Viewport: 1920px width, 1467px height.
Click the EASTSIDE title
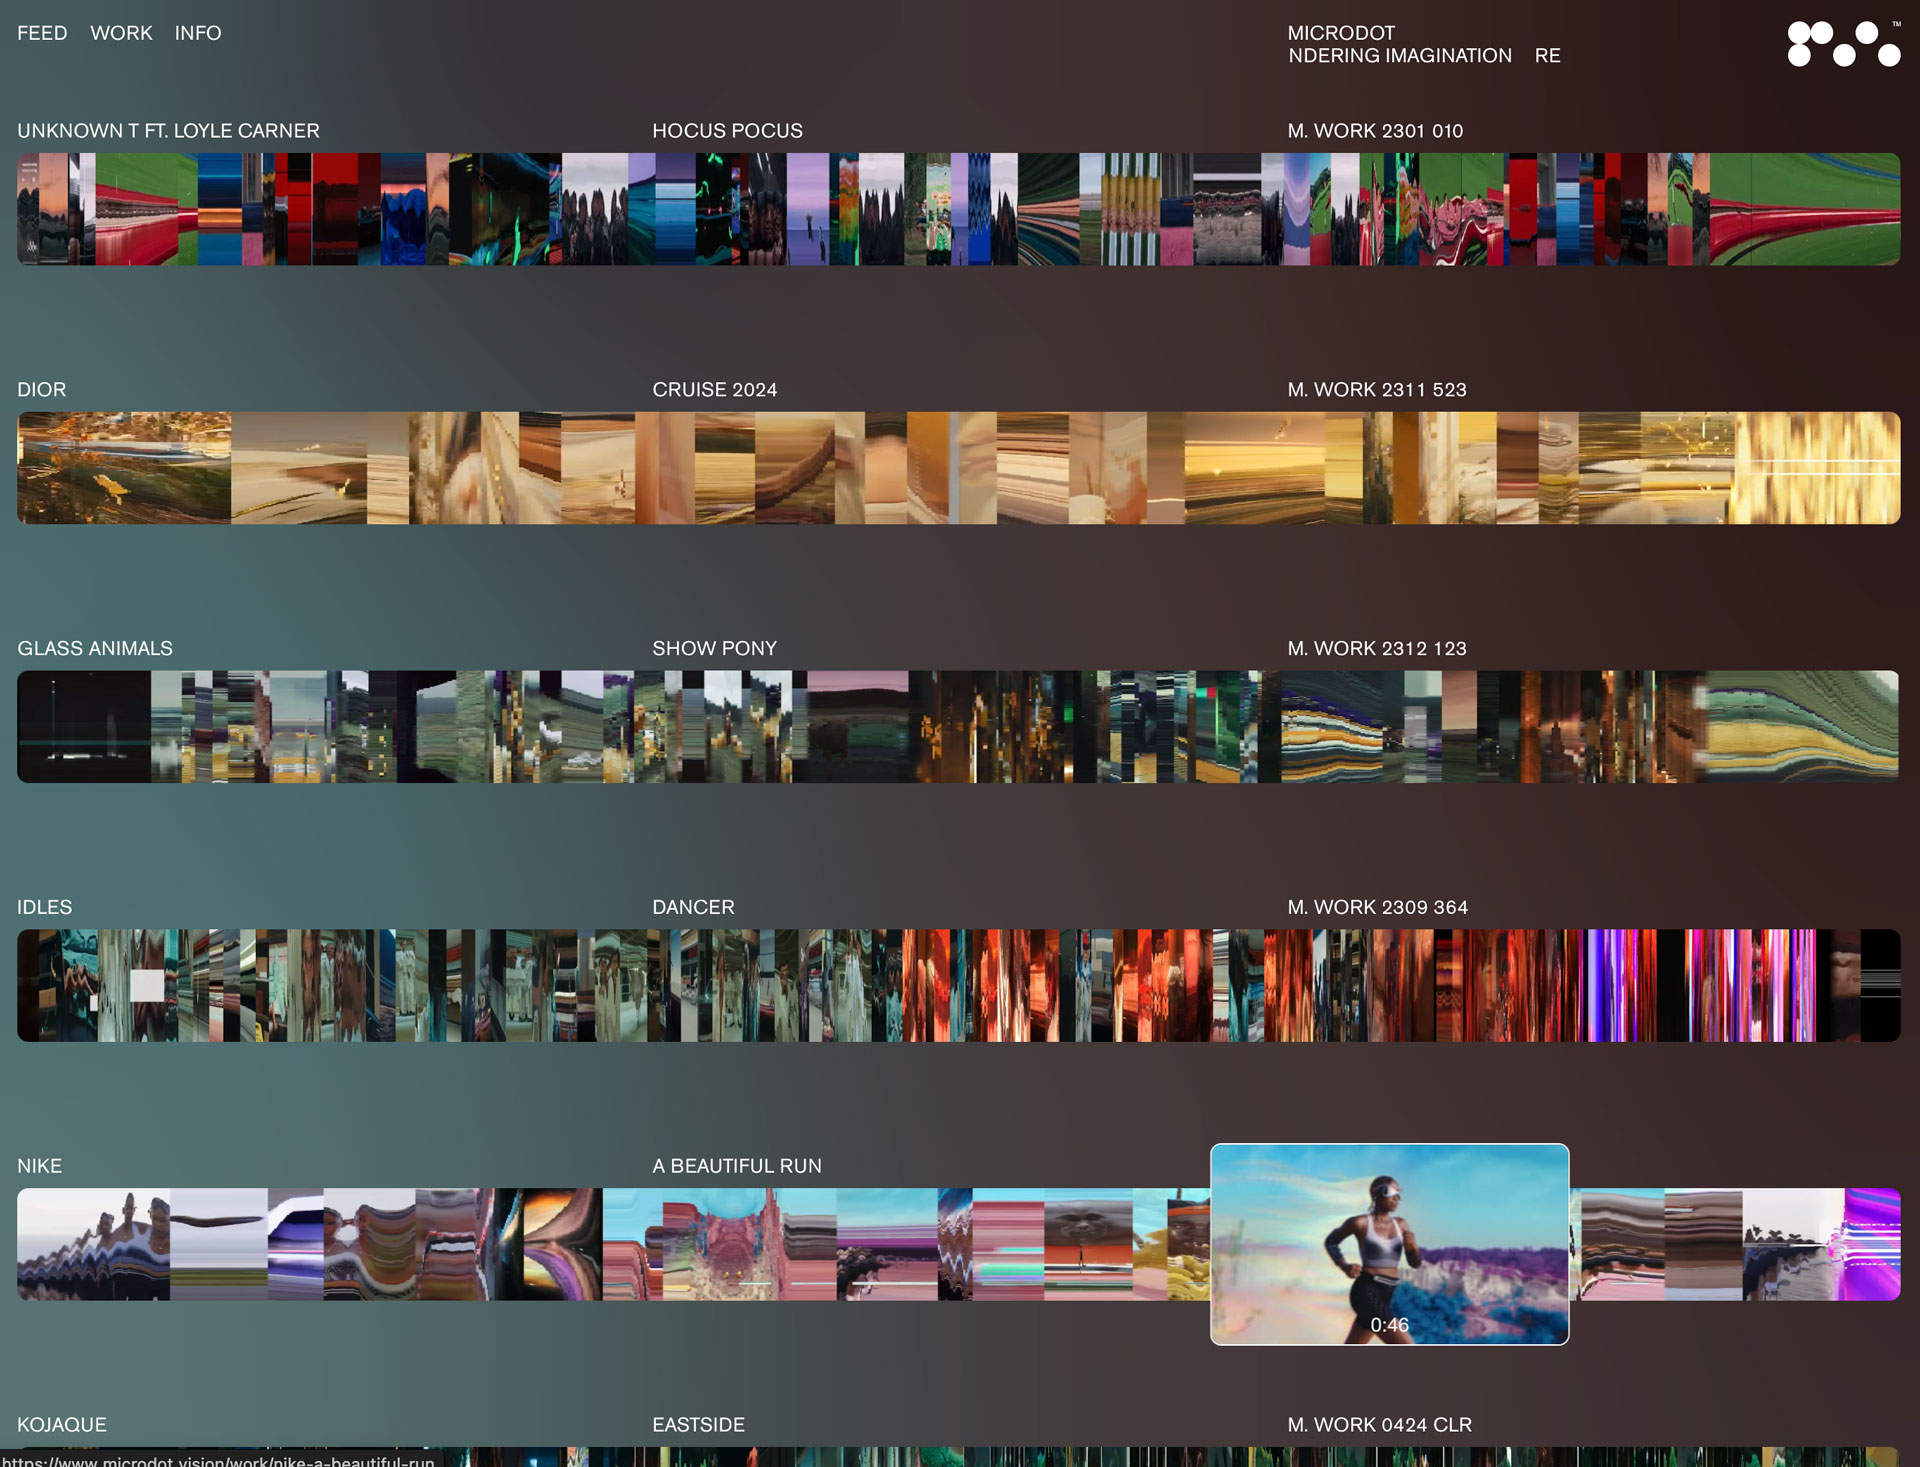[698, 1425]
